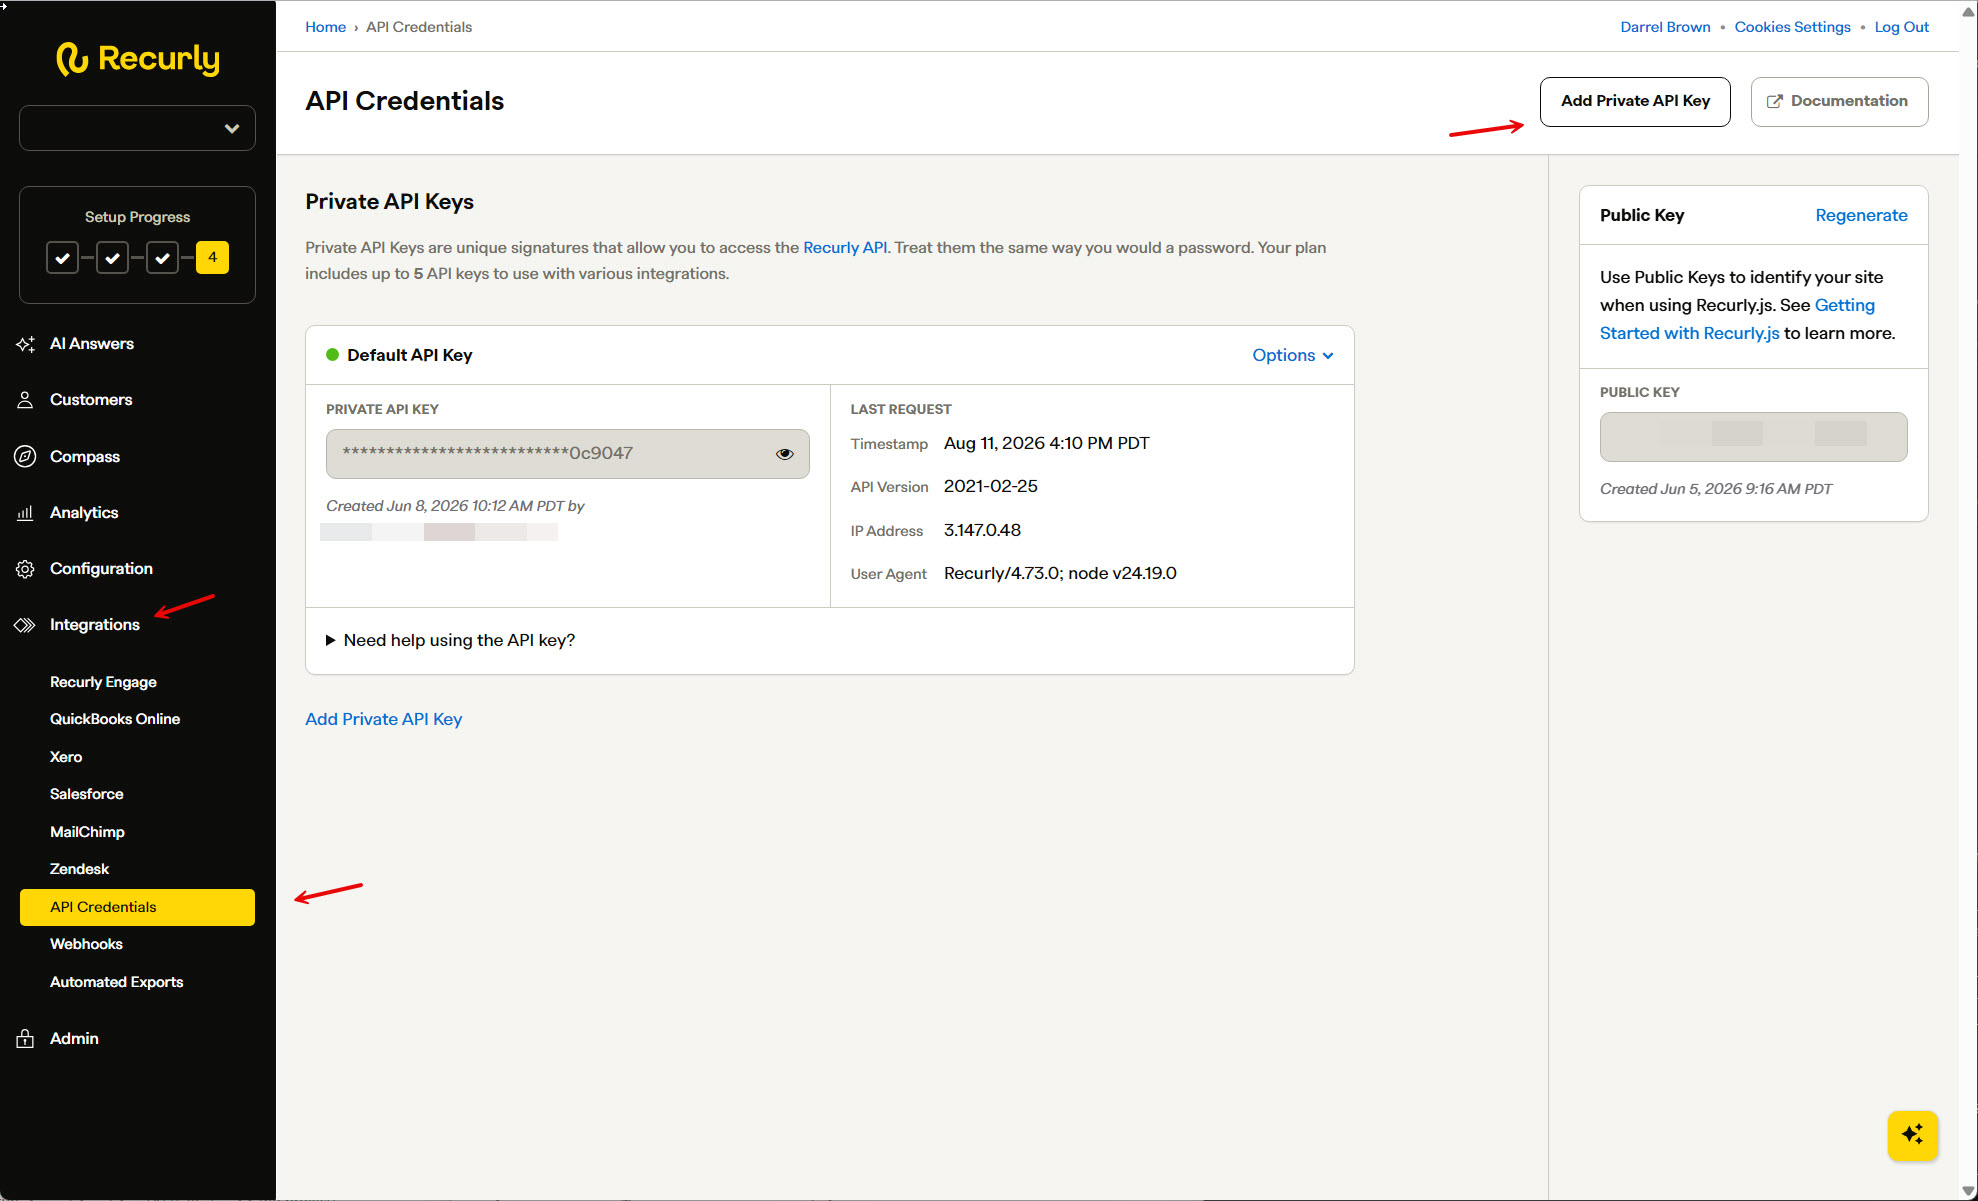Go to Salesforce integration
This screenshot has height=1201, width=1978.
click(87, 794)
